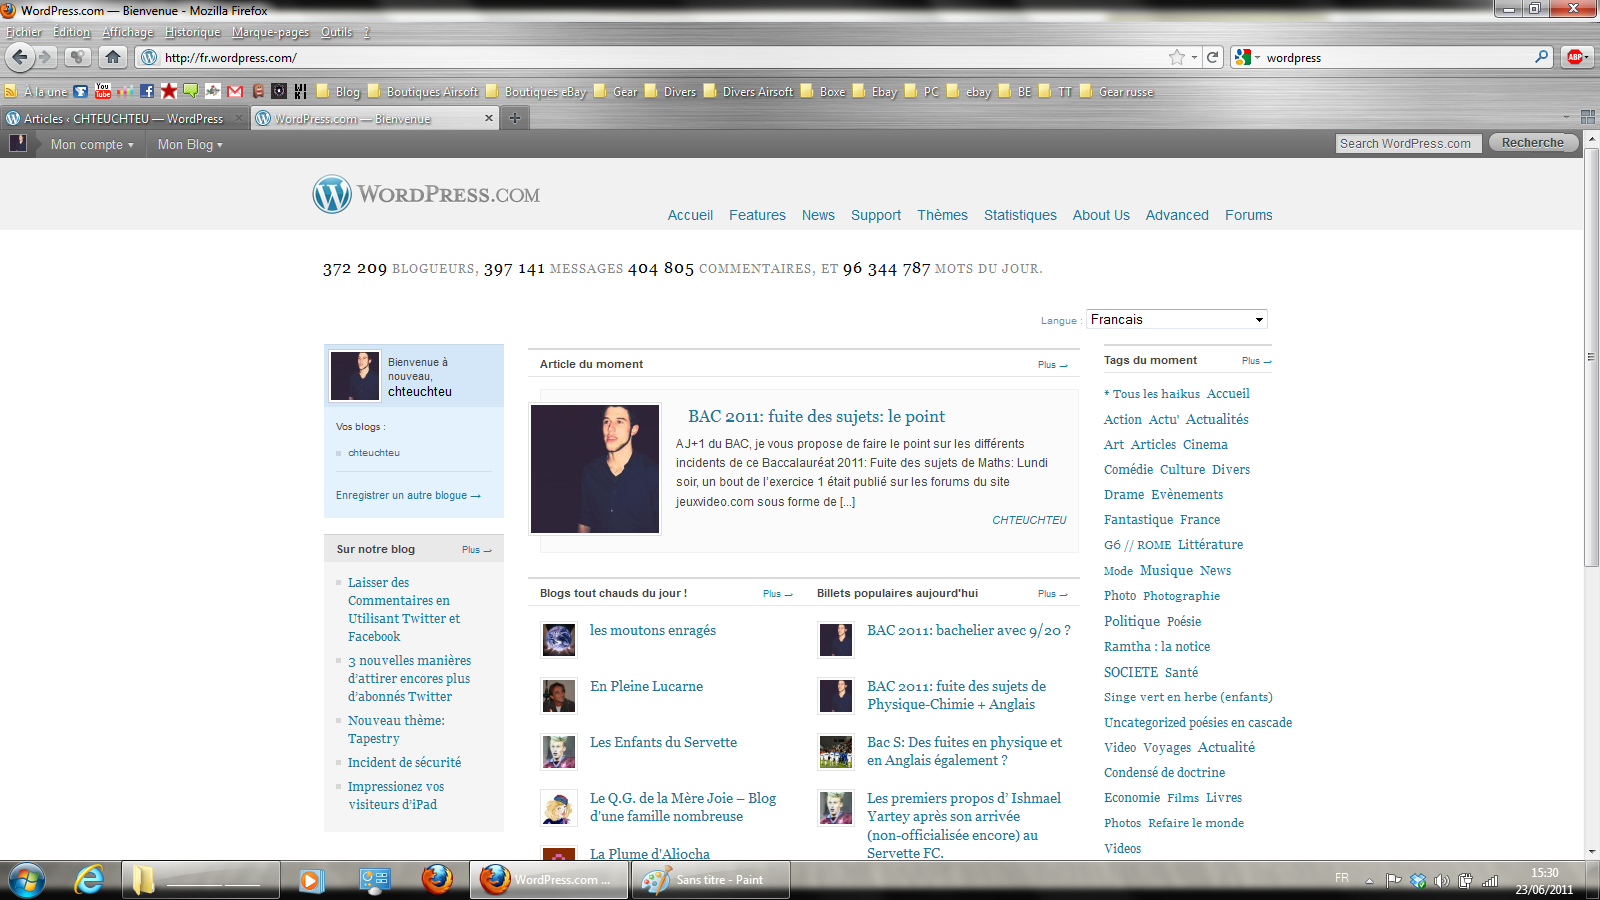Screen dimensions: 1600x900
Task: Open 'Incident de sécurité' blog post link
Action: [404, 762]
